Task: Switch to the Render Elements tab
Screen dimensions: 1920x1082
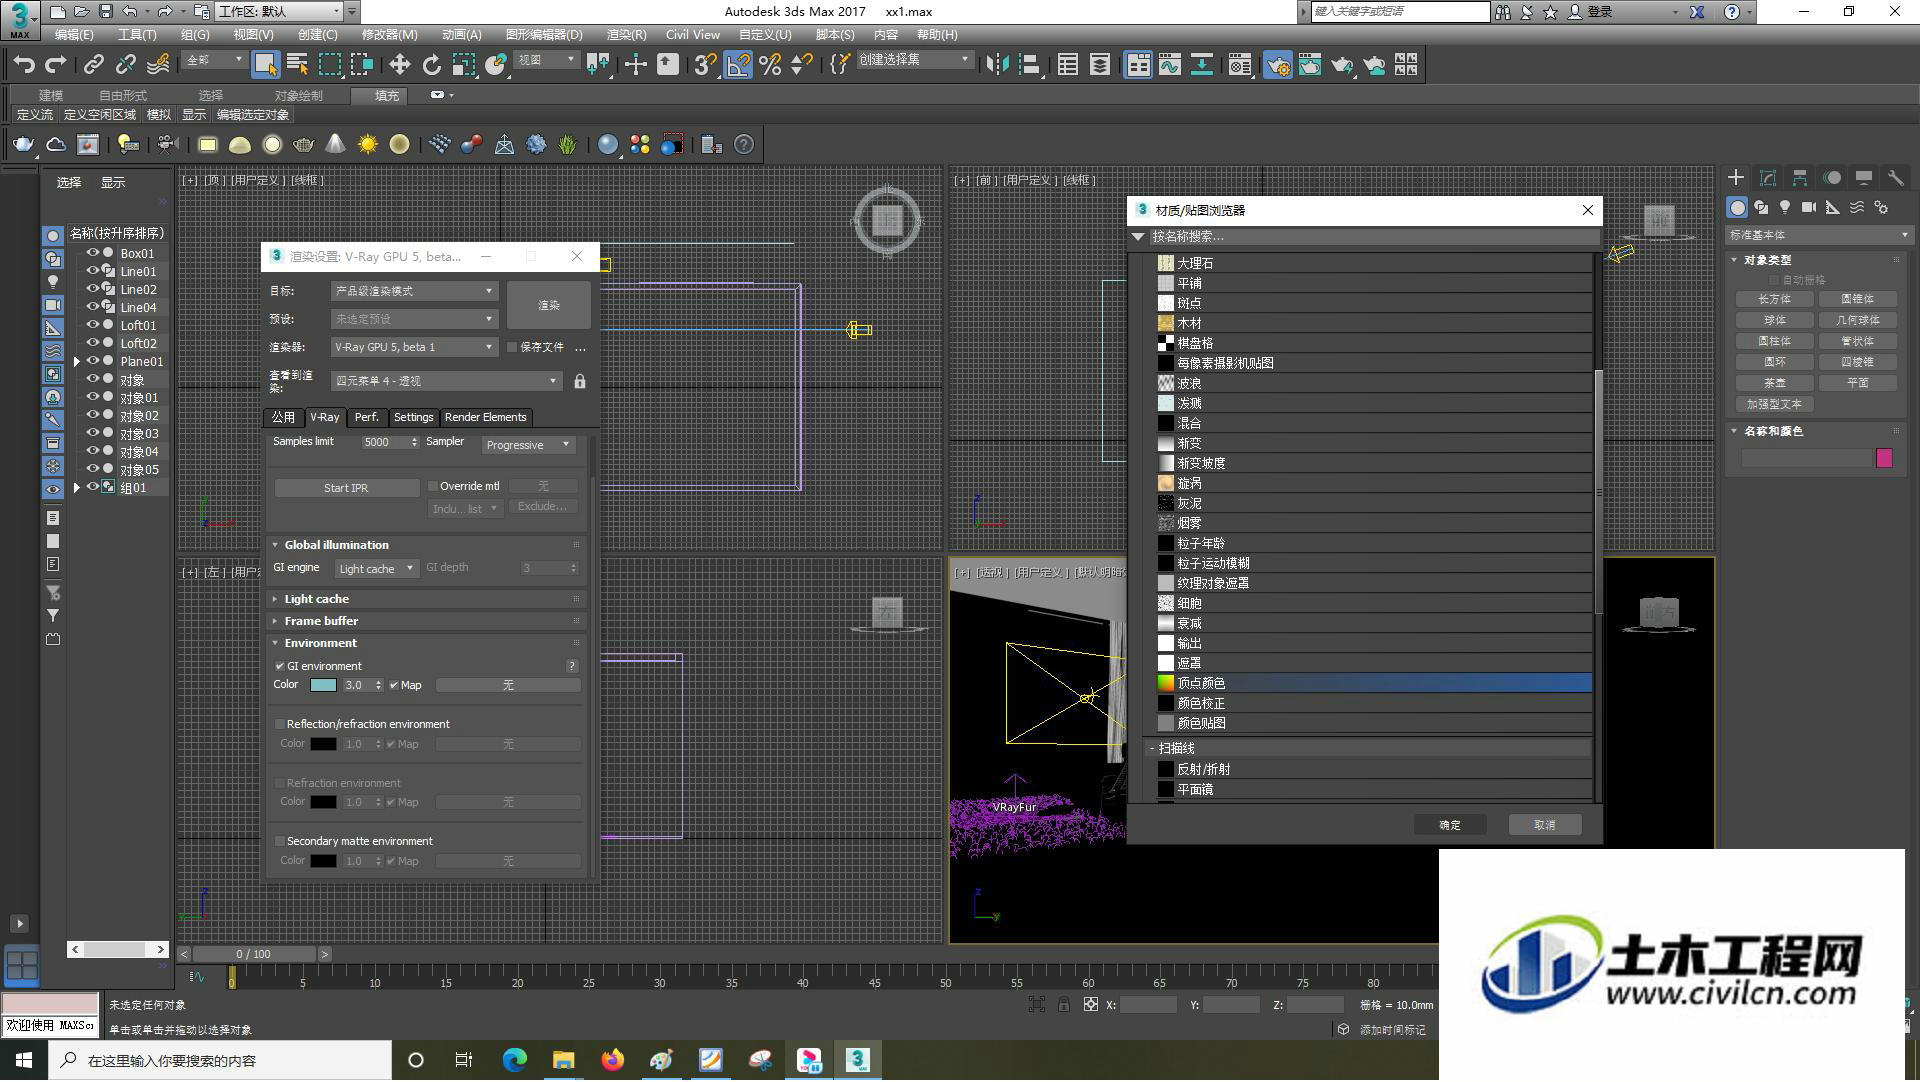Action: coord(485,418)
